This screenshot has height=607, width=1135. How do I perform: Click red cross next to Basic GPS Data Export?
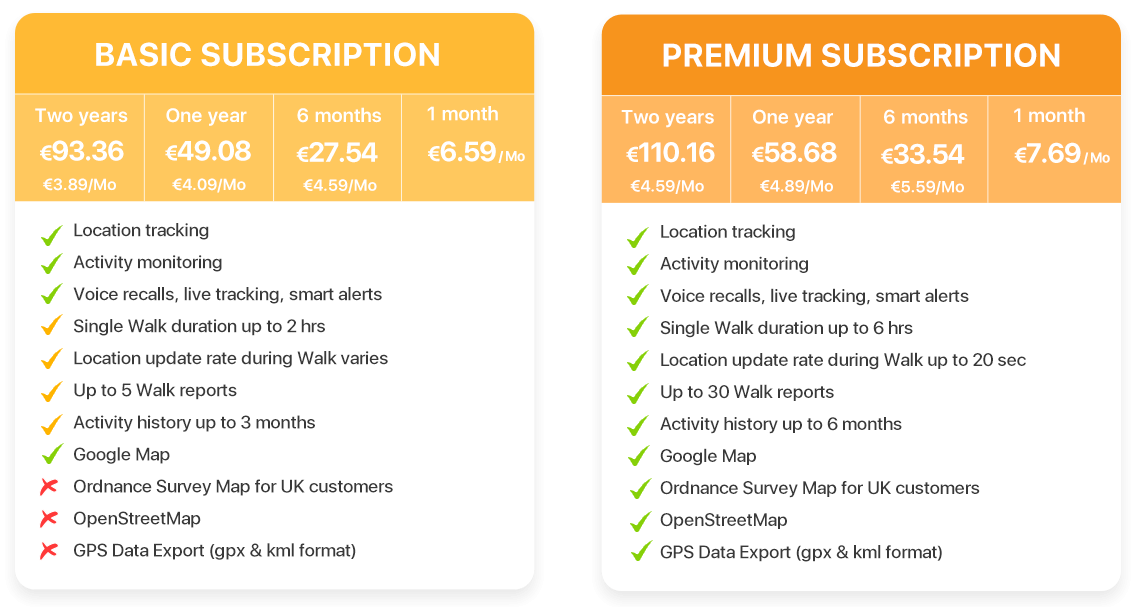click(49, 551)
